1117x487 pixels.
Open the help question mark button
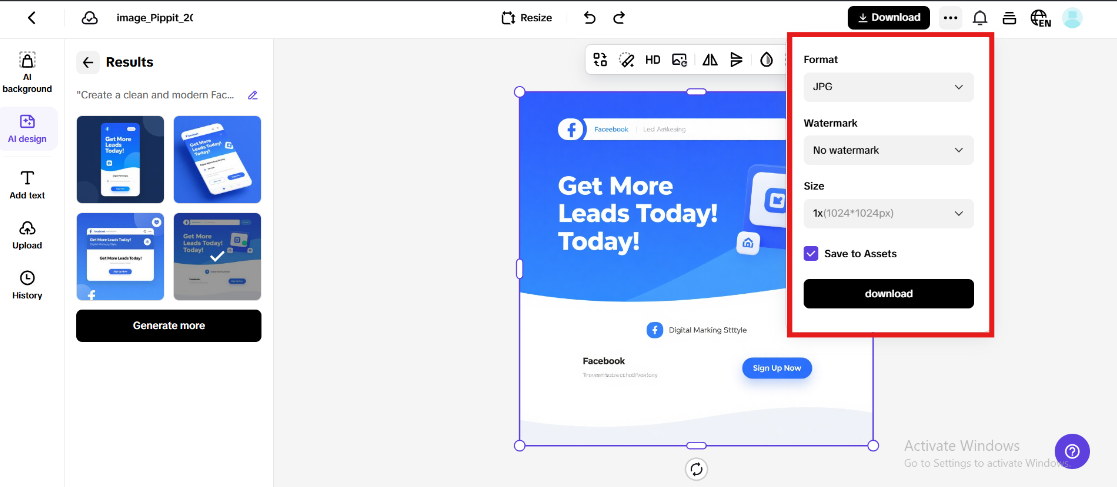tap(1072, 451)
